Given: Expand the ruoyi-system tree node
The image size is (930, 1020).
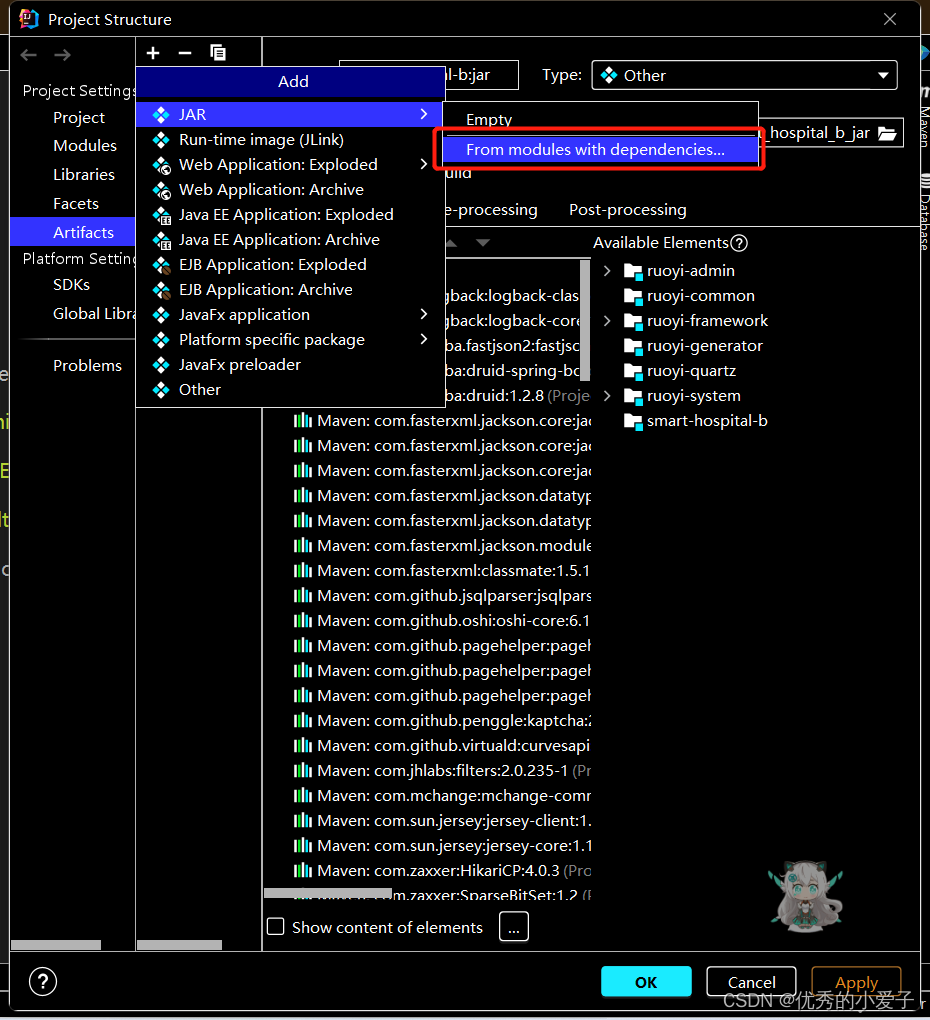Looking at the screenshot, I should [x=607, y=396].
